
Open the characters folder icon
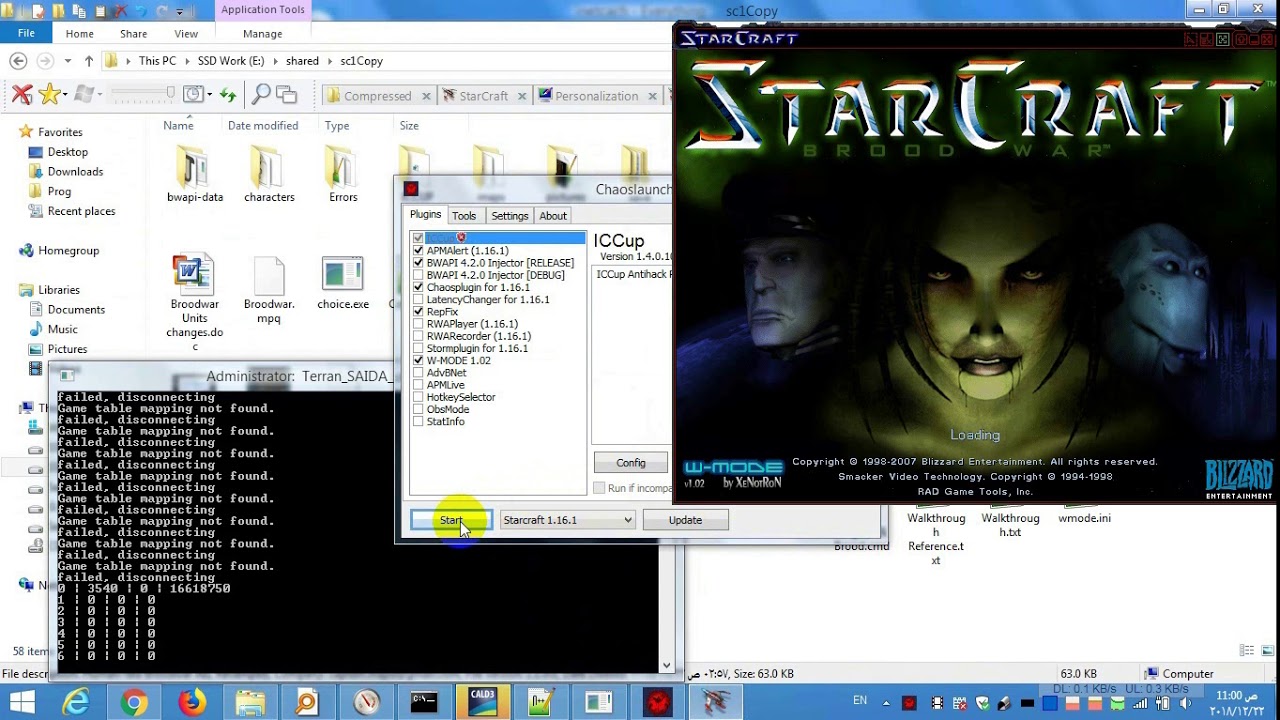(x=268, y=166)
